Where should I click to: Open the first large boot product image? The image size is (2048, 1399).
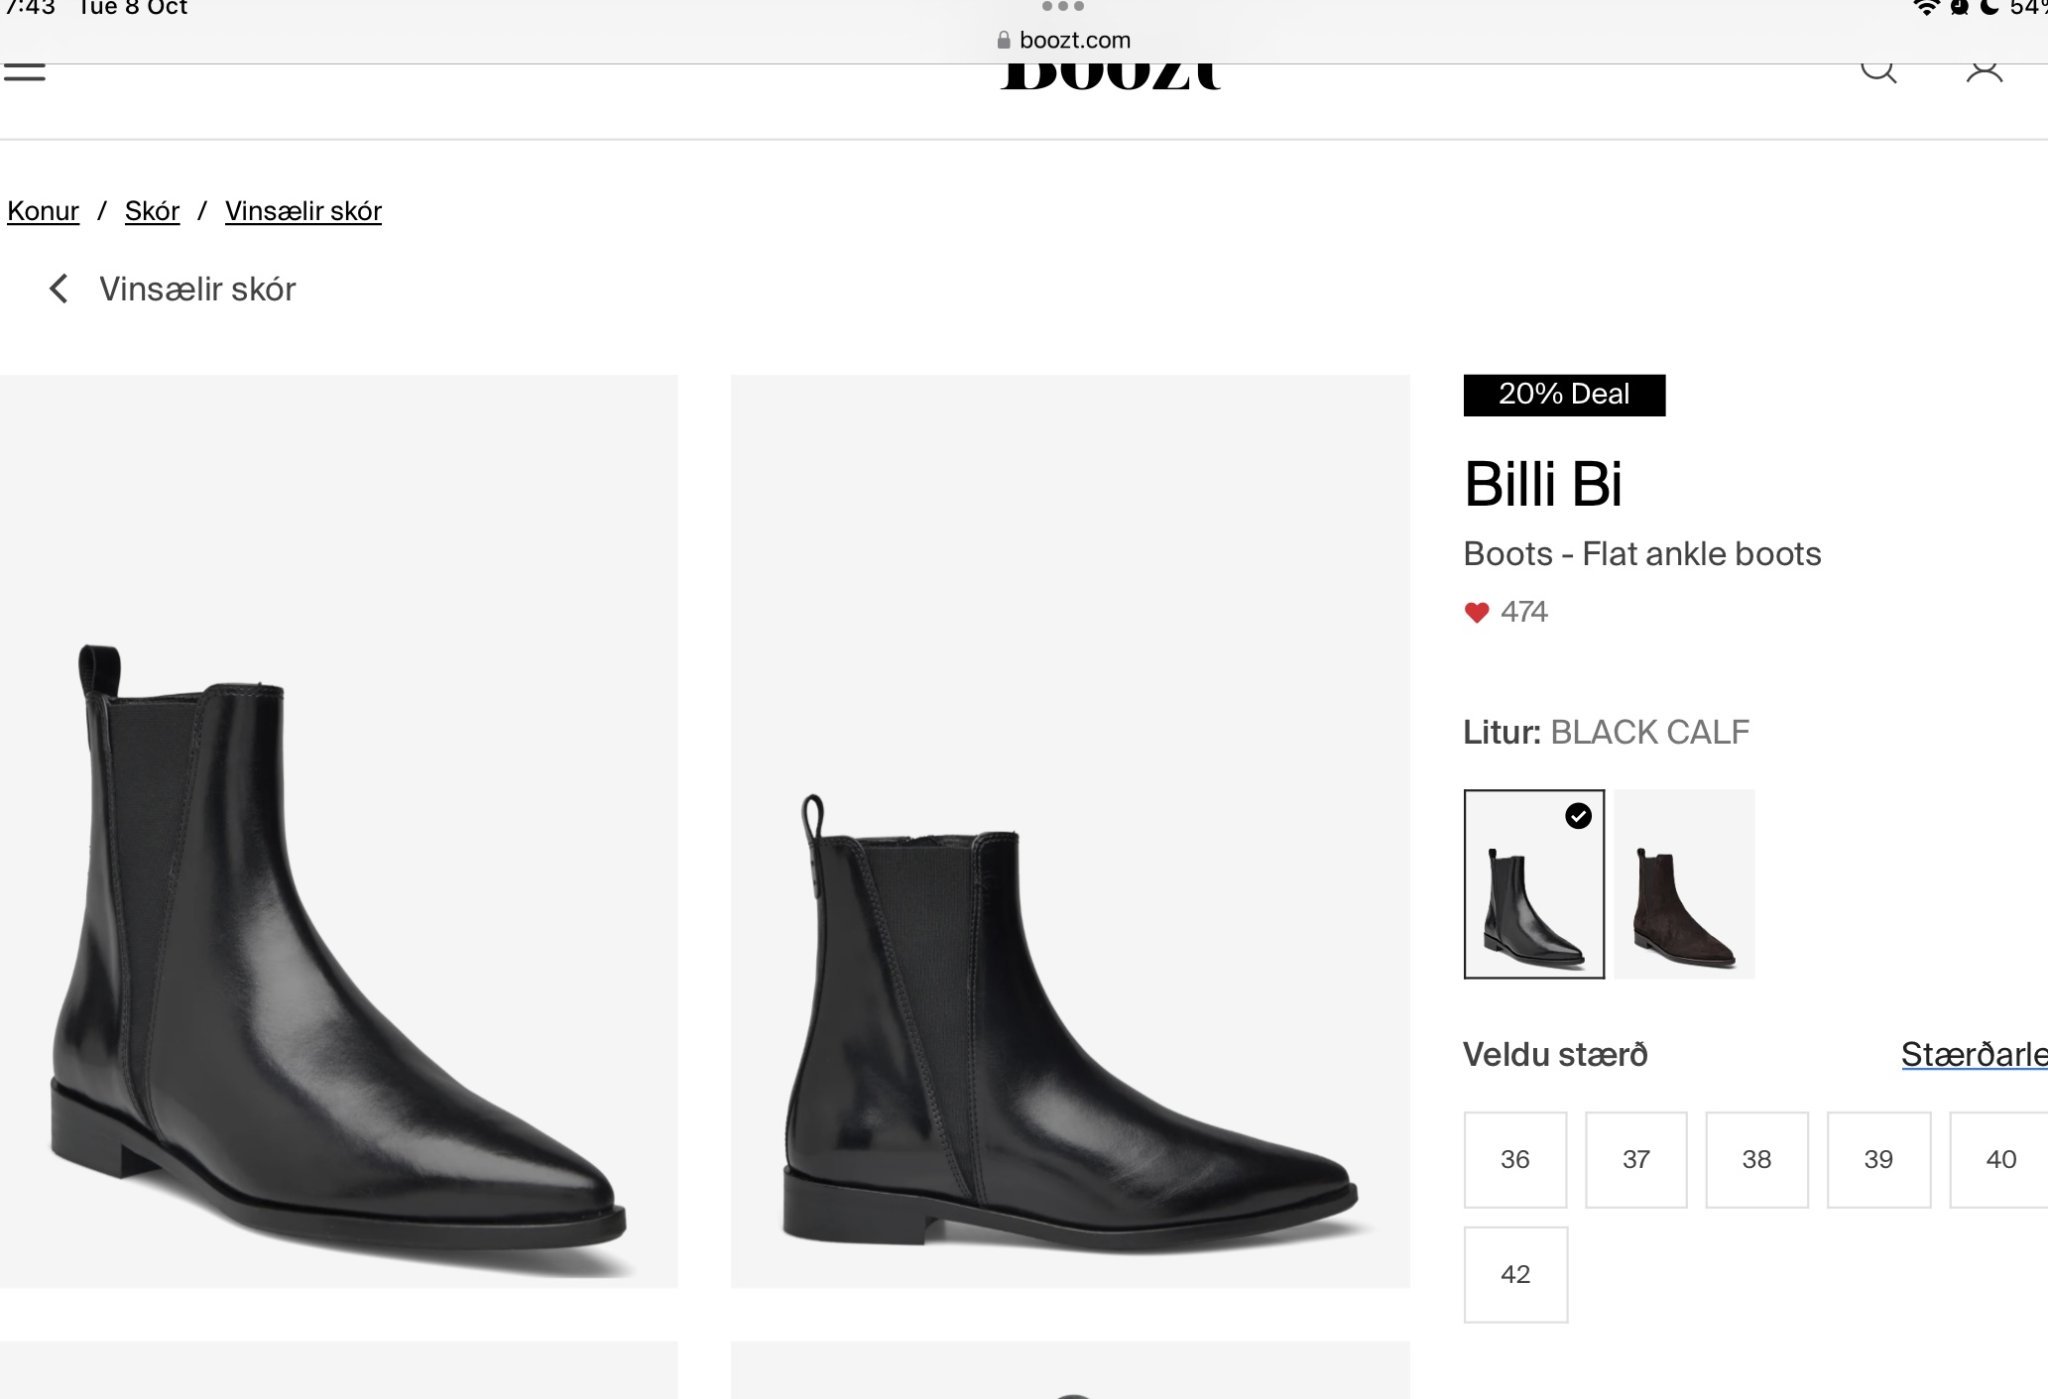pos(338,830)
